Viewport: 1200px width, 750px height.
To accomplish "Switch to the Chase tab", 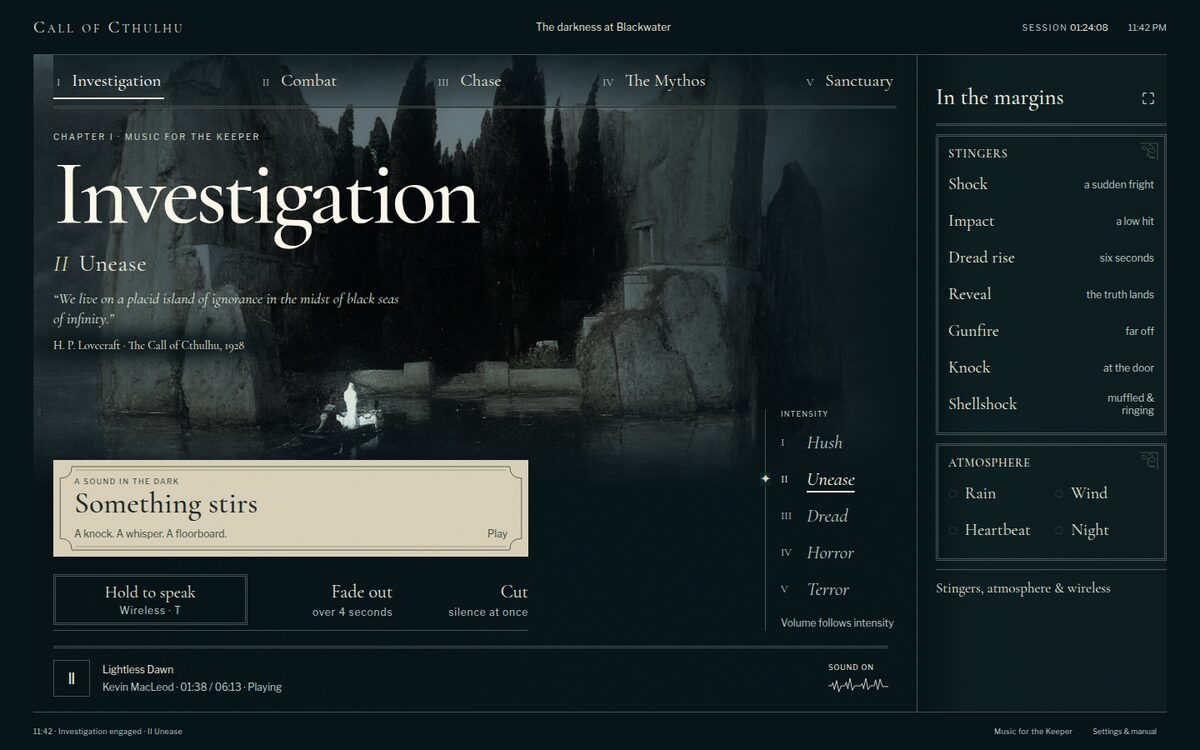I will 470,81.
